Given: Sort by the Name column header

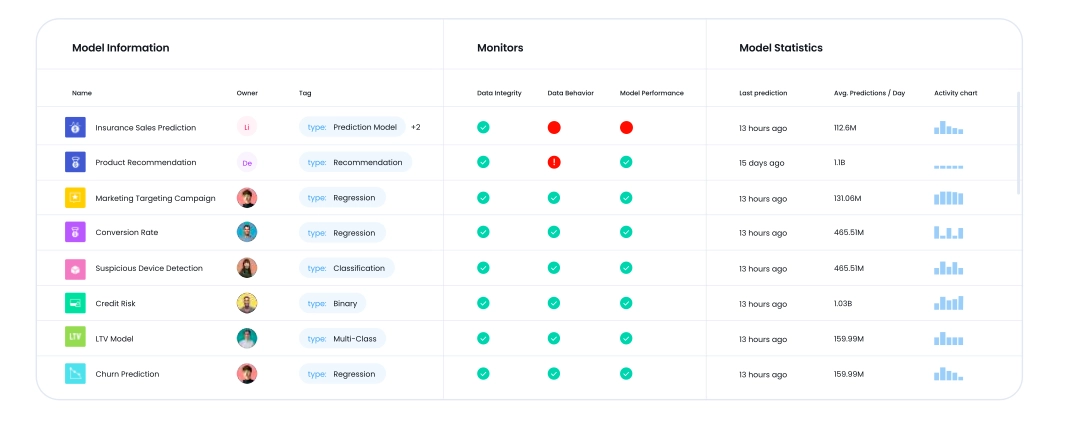Looking at the screenshot, I should [82, 93].
